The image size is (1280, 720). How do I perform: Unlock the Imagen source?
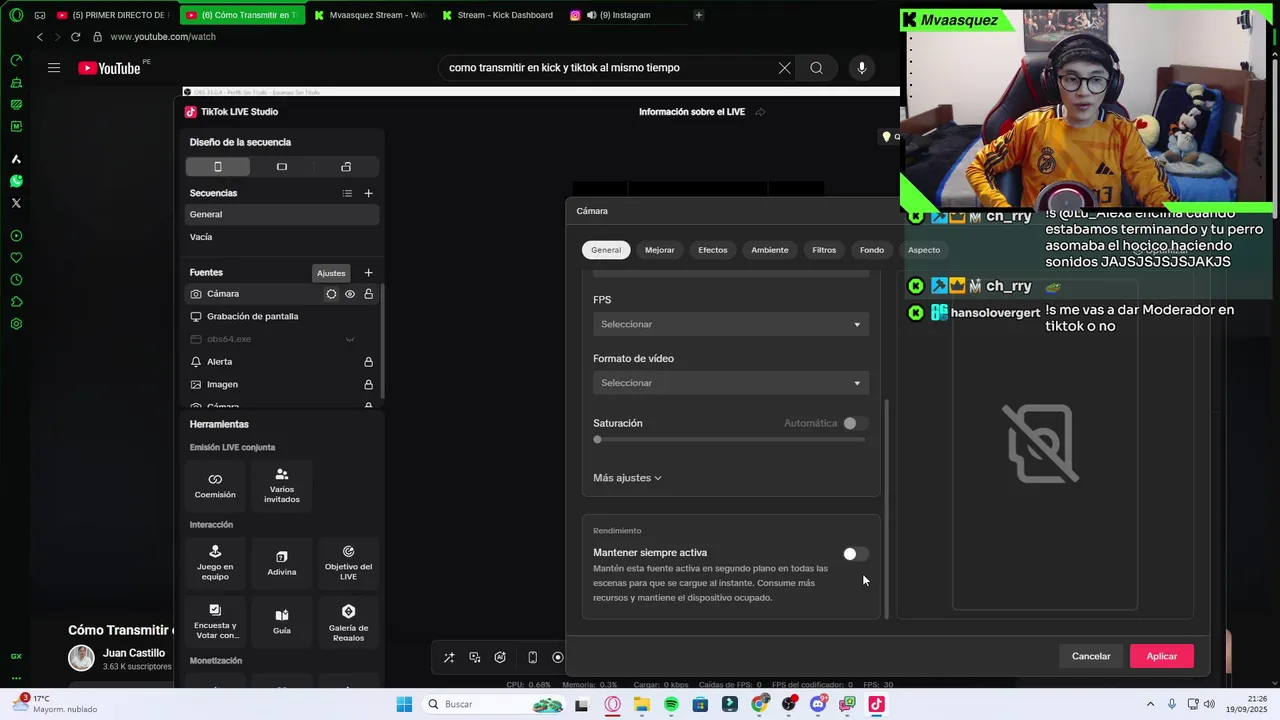click(368, 384)
